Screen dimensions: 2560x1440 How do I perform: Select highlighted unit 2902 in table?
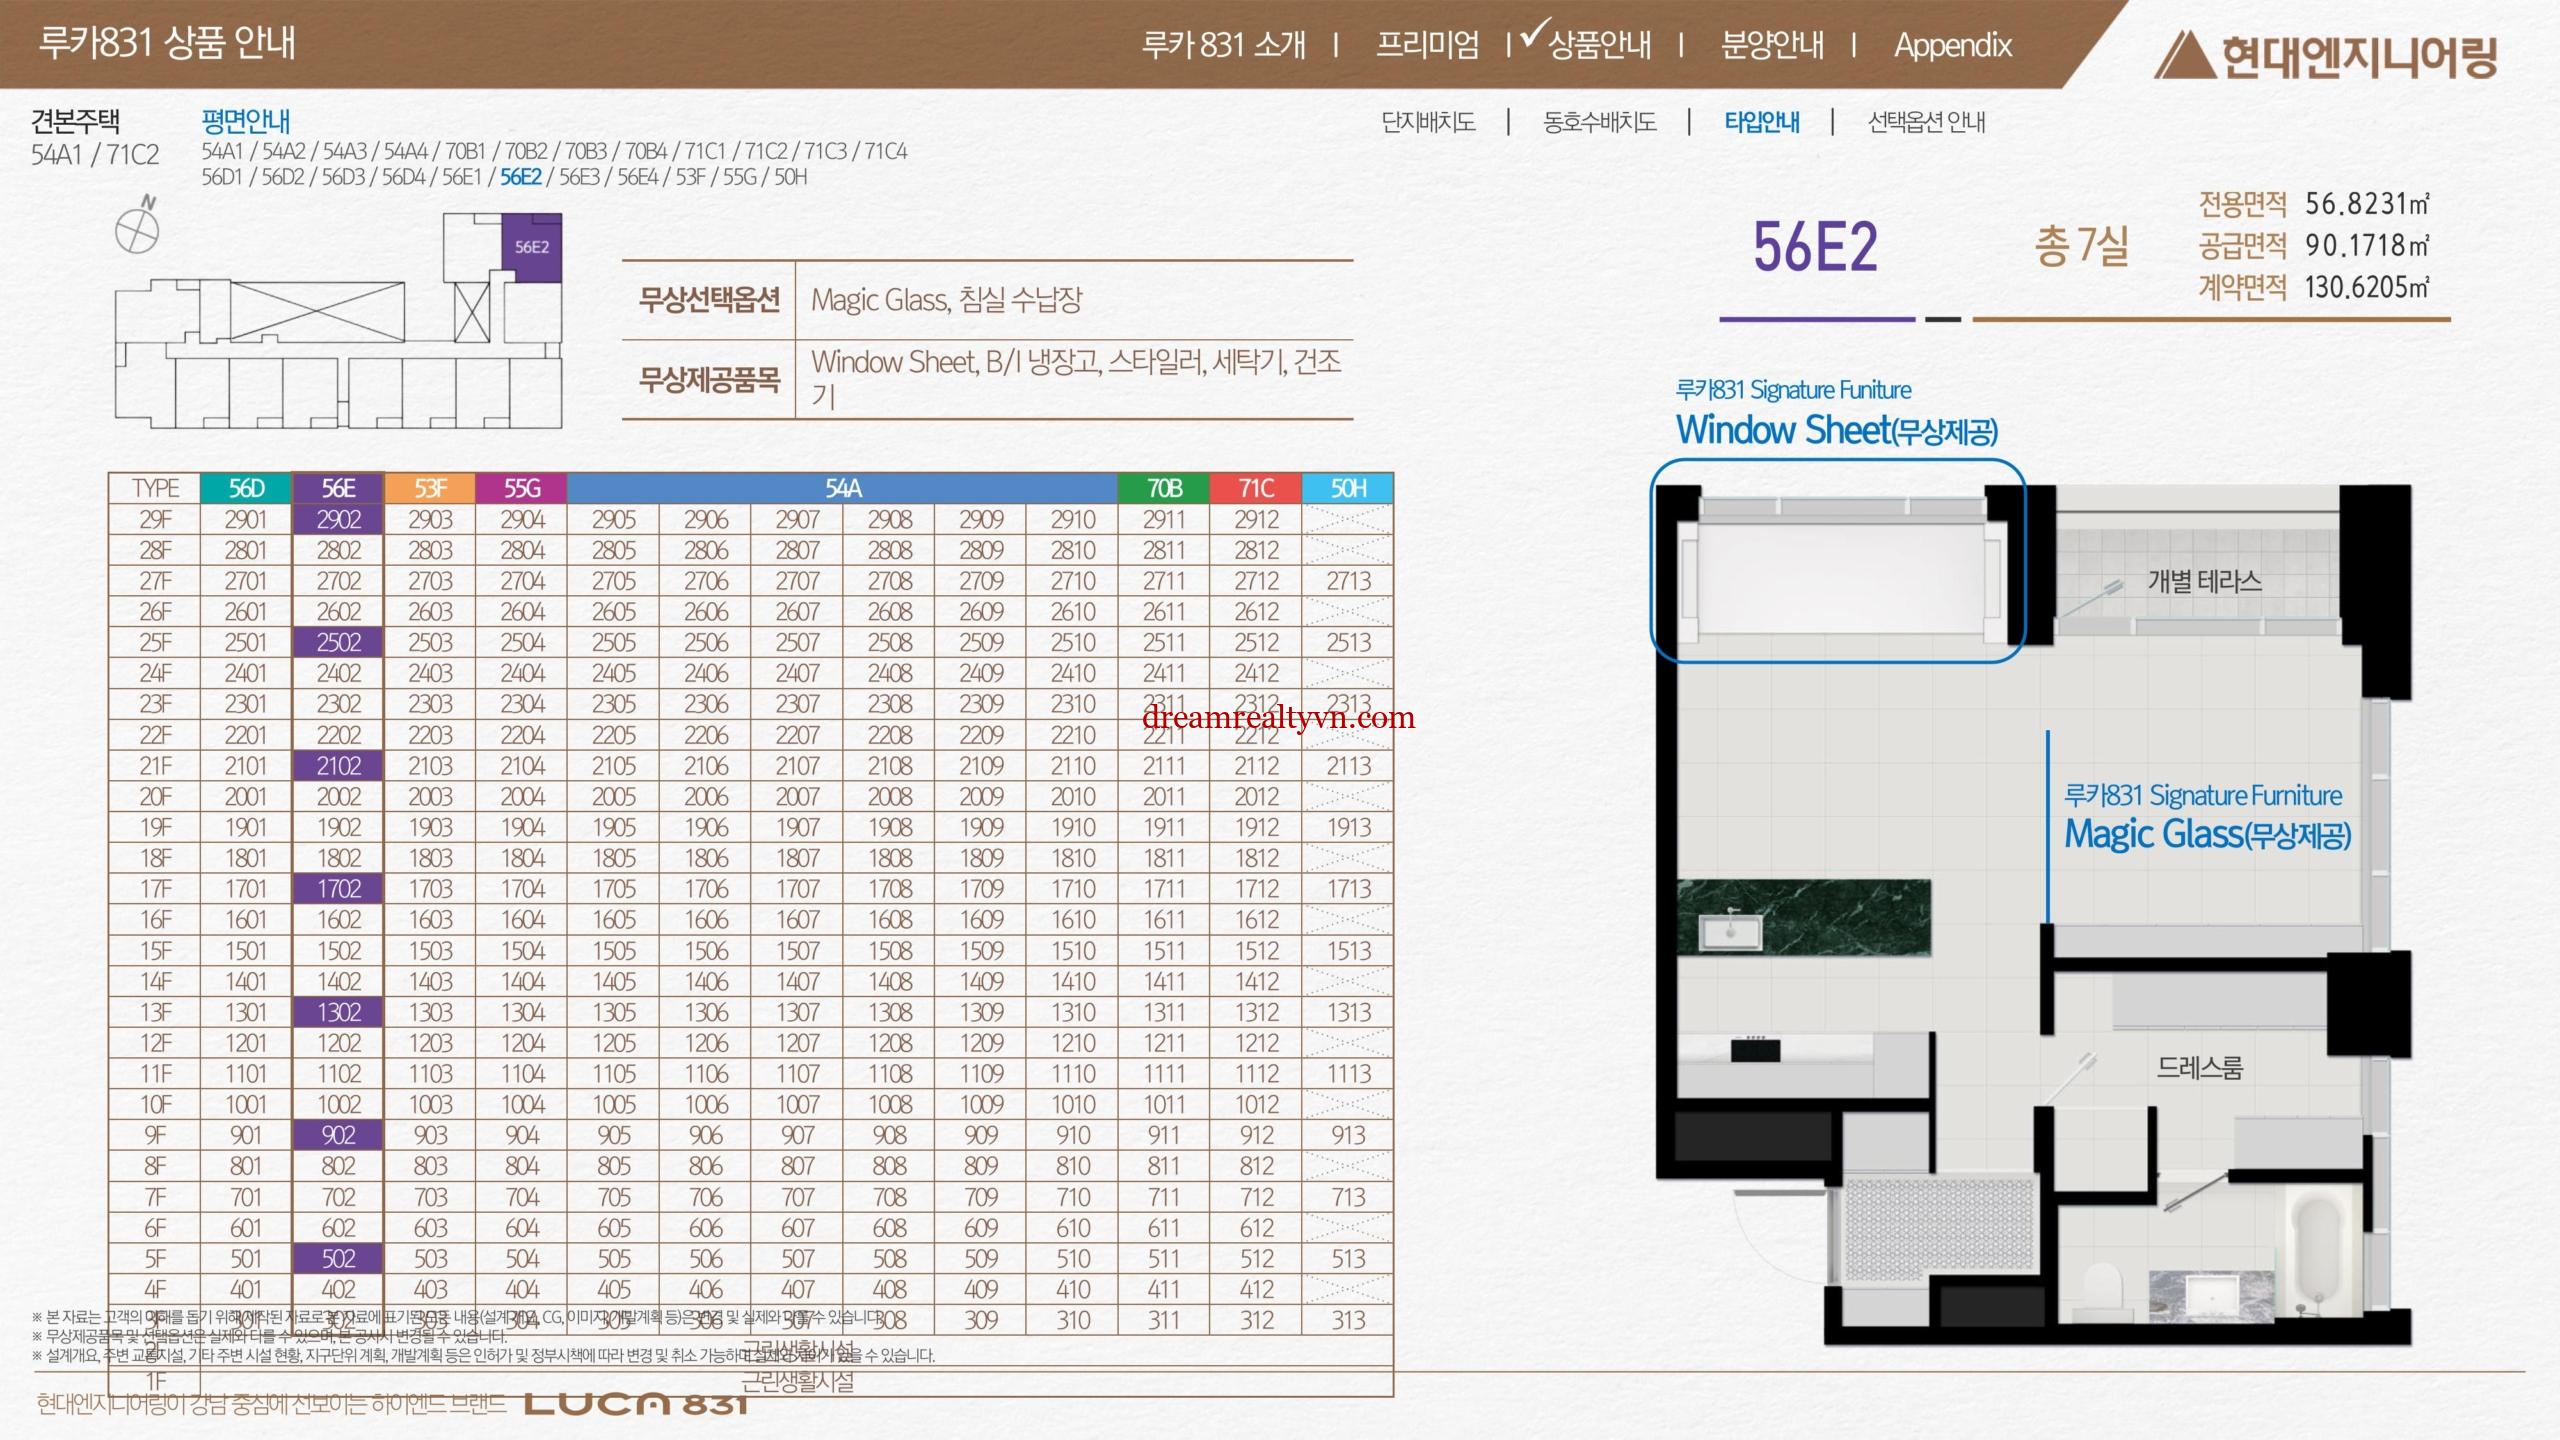(338, 519)
